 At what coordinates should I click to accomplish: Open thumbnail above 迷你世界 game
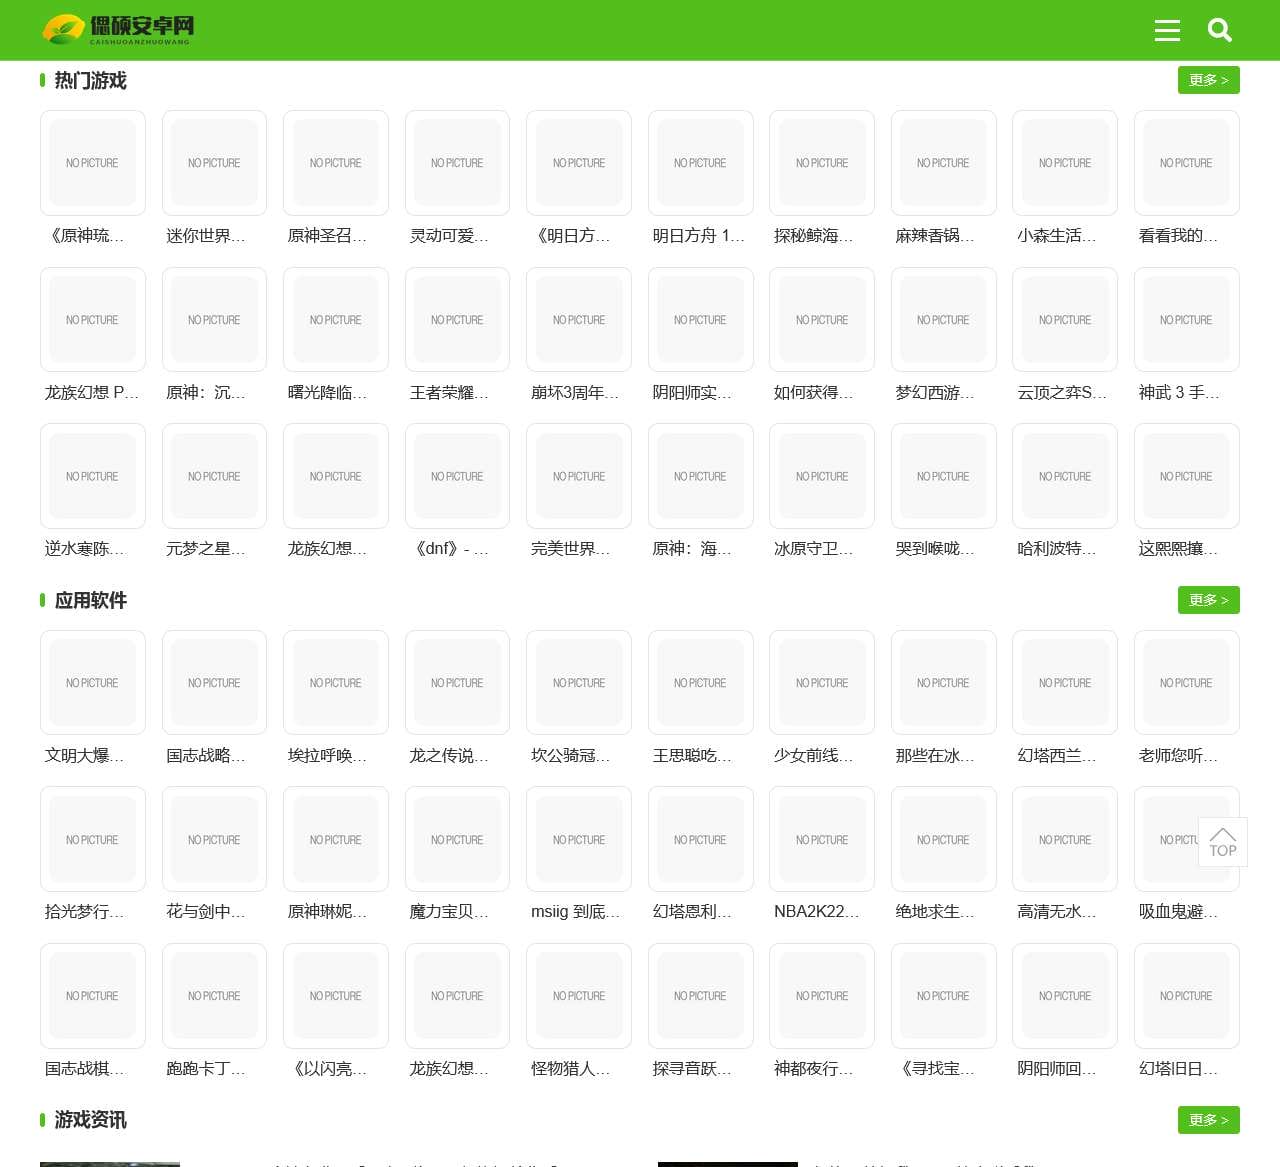coord(214,163)
